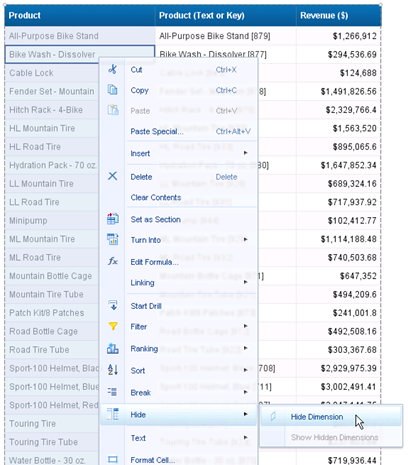
Task: Click the $719,936.44 revenue value
Action: [x=352, y=460]
